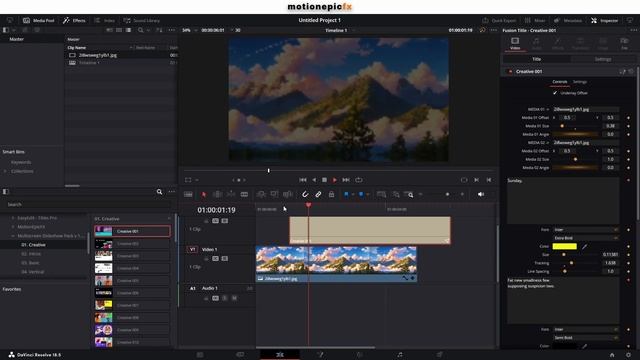640x360 pixels.
Task: Open the Fairlight music note page
Action: pyautogui.click(x=400, y=355)
